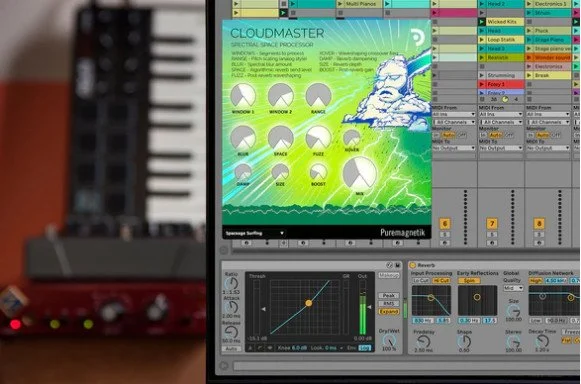This screenshot has width=581, height=384.
Task: Launch the Electronics 1 clip
Action: 529,4
